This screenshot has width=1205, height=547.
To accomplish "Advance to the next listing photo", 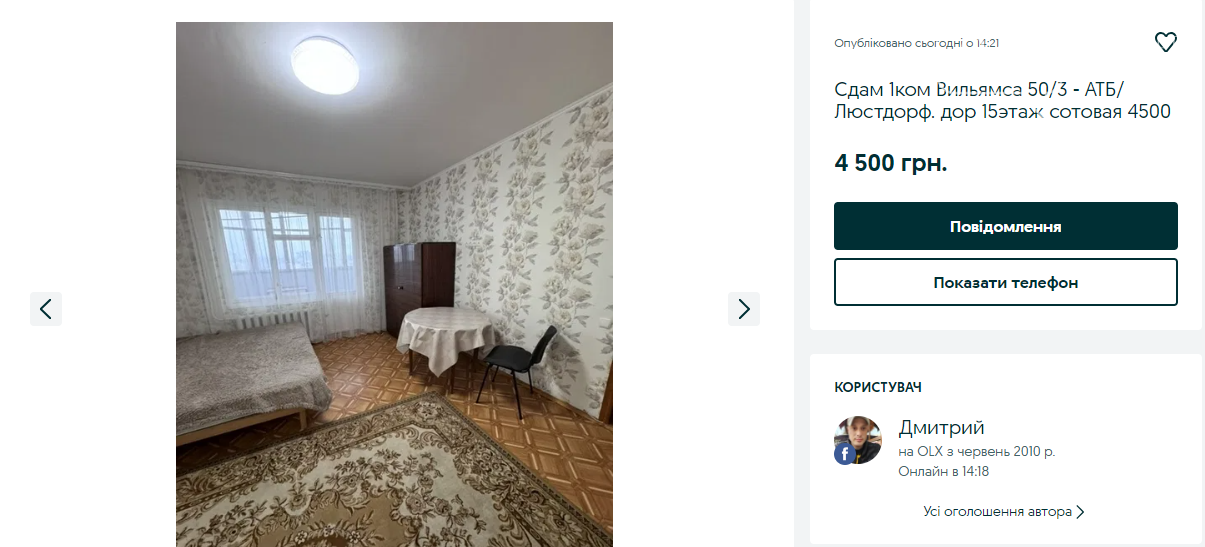I will (x=744, y=309).
